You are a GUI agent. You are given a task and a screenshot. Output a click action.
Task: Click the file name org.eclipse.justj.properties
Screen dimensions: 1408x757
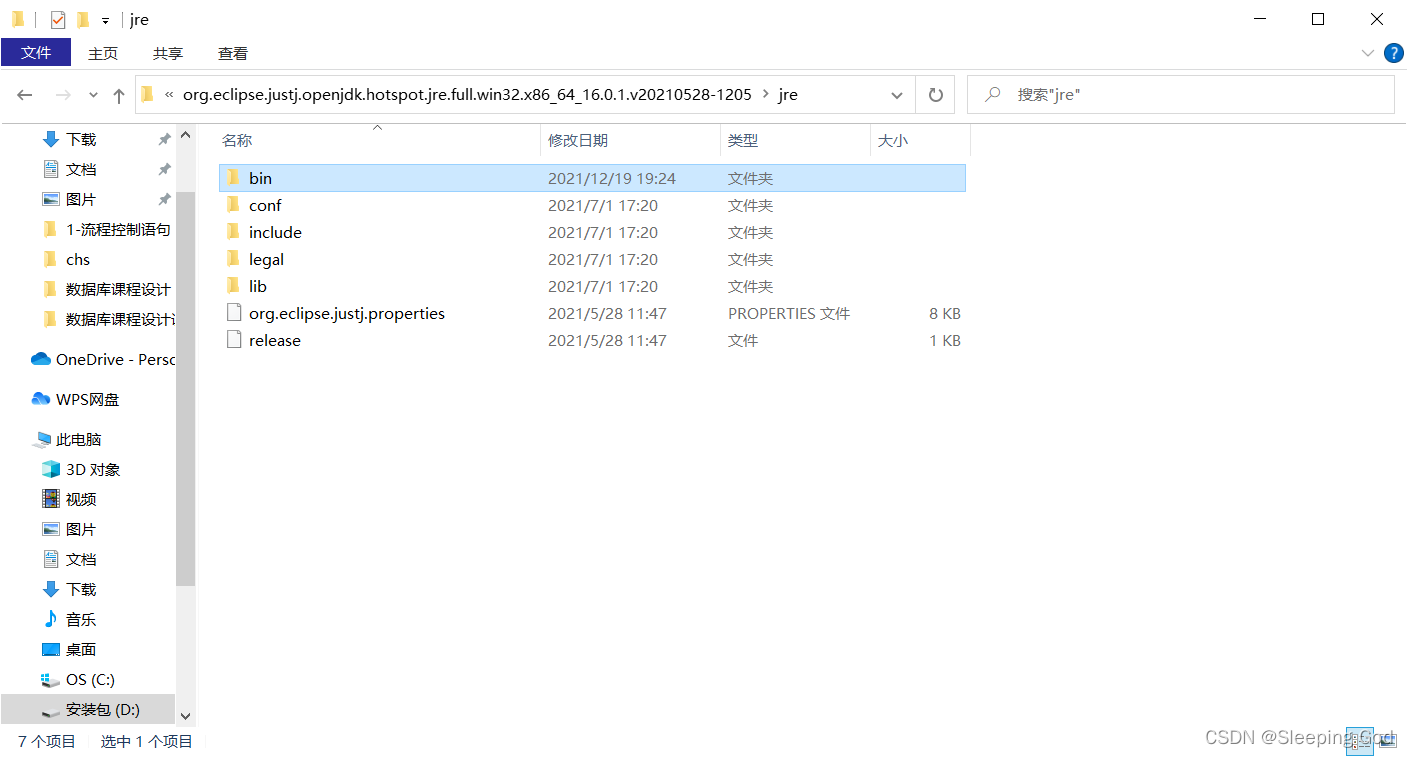(347, 313)
